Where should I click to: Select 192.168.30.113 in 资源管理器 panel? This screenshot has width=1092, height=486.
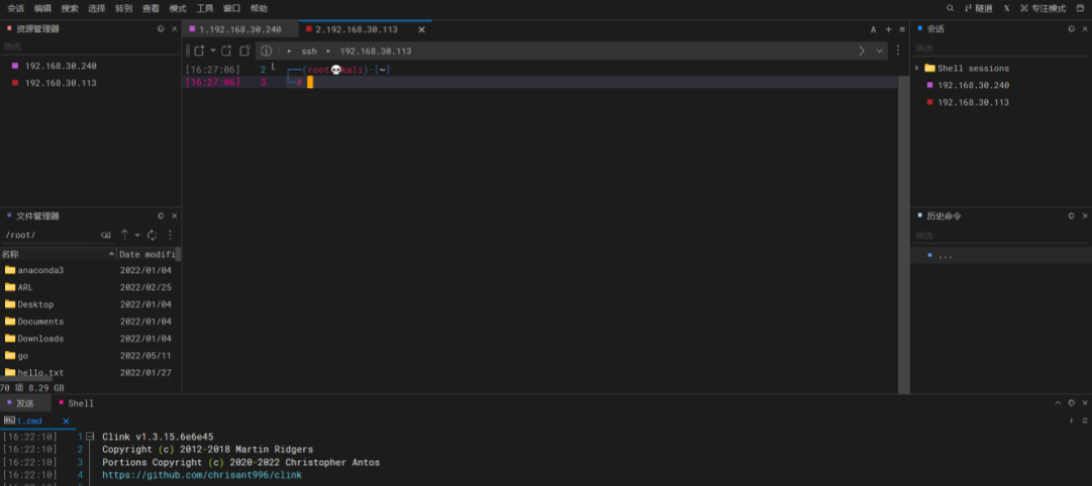[61, 83]
